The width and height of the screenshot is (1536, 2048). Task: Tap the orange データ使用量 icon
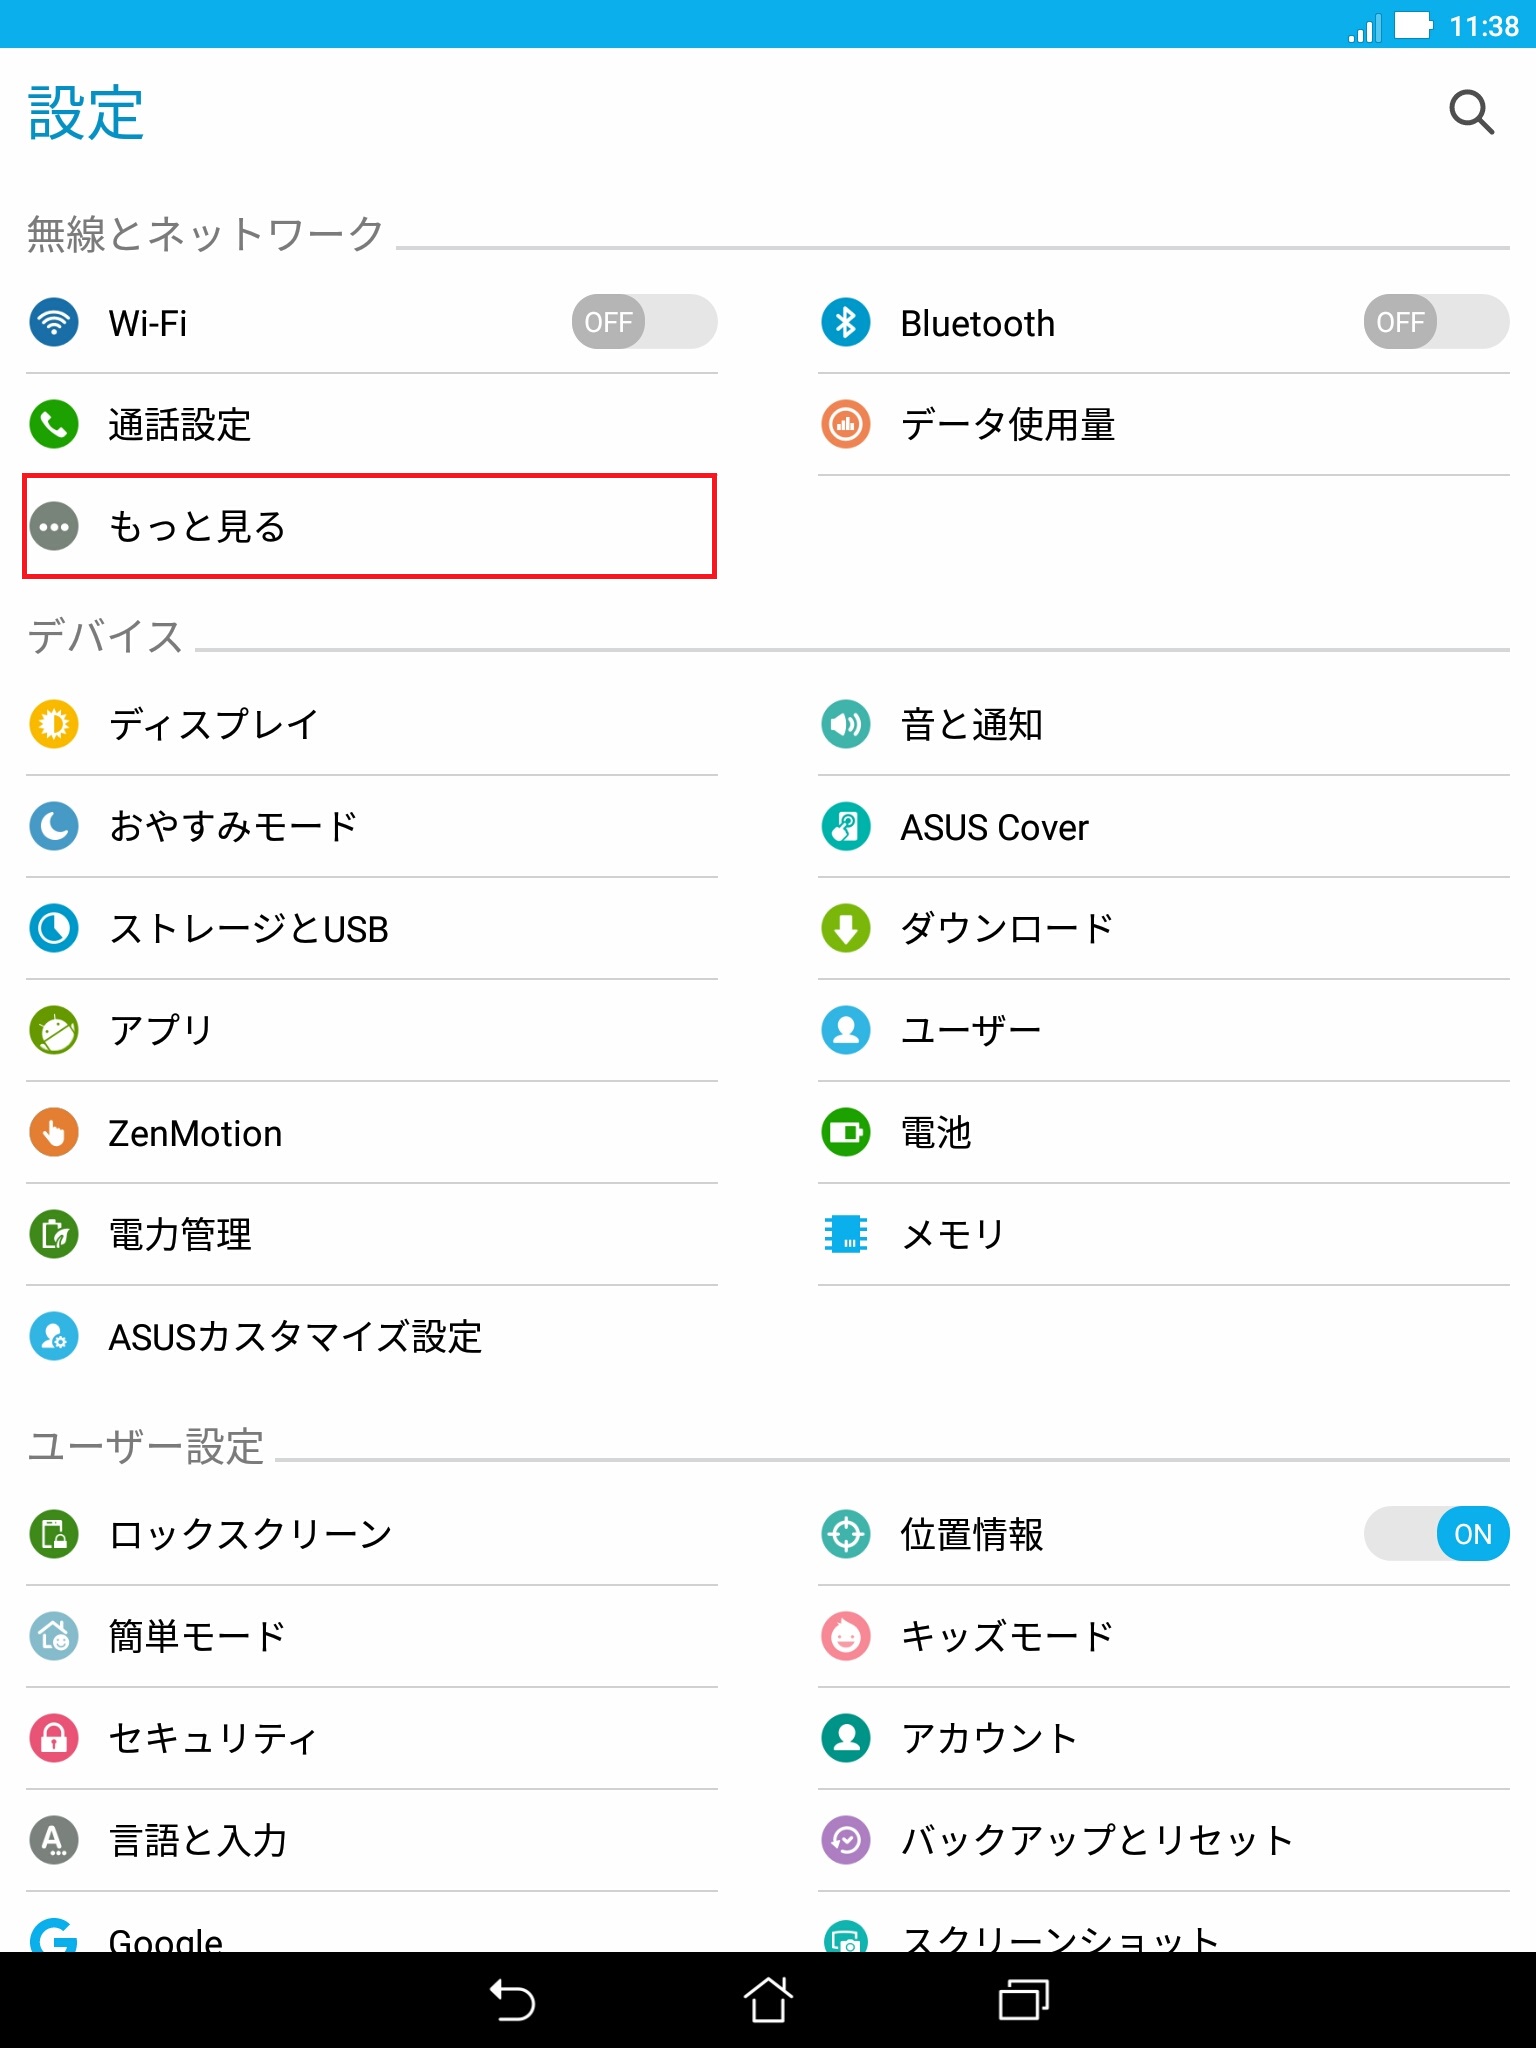(x=846, y=425)
